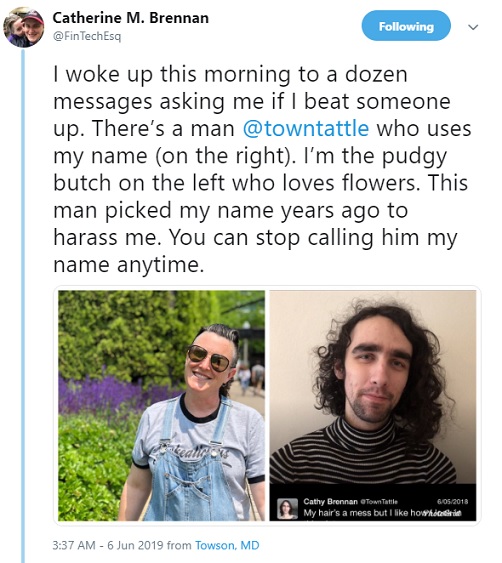Open Catherine M. Brennan display name
Image resolution: width=502 pixels, height=563 pixels.
(131, 18)
